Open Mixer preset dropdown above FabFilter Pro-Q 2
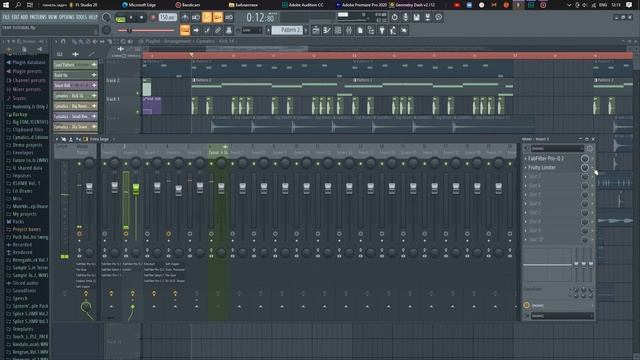 point(558,149)
